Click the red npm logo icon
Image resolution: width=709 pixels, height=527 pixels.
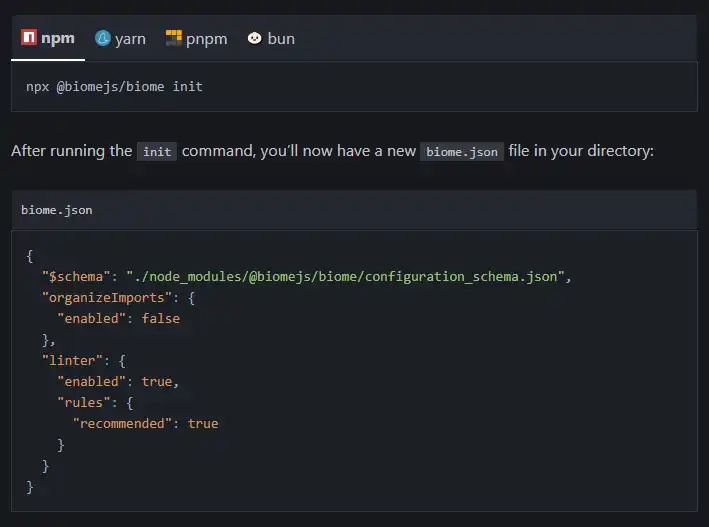point(29,37)
